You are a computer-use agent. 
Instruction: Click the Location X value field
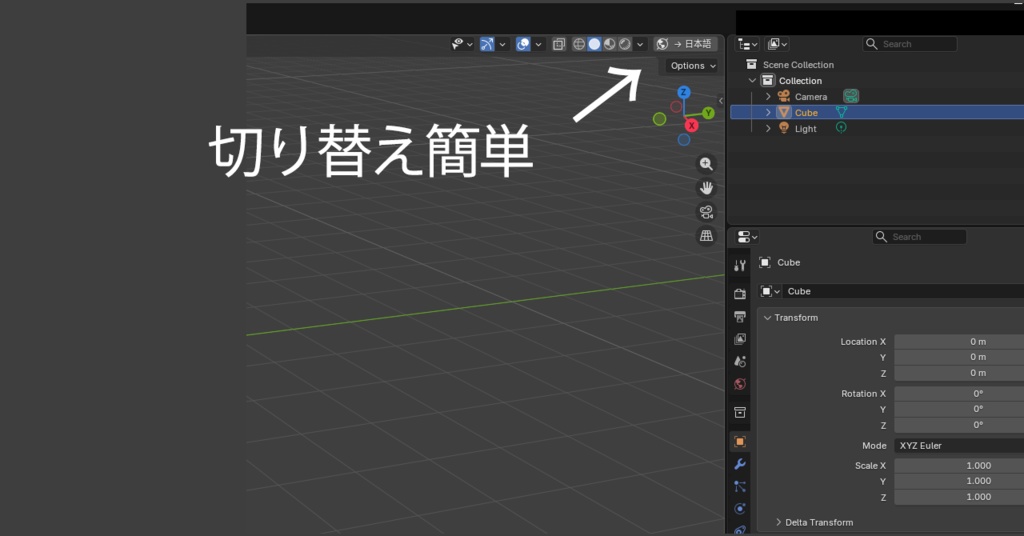(x=959, y=341)
